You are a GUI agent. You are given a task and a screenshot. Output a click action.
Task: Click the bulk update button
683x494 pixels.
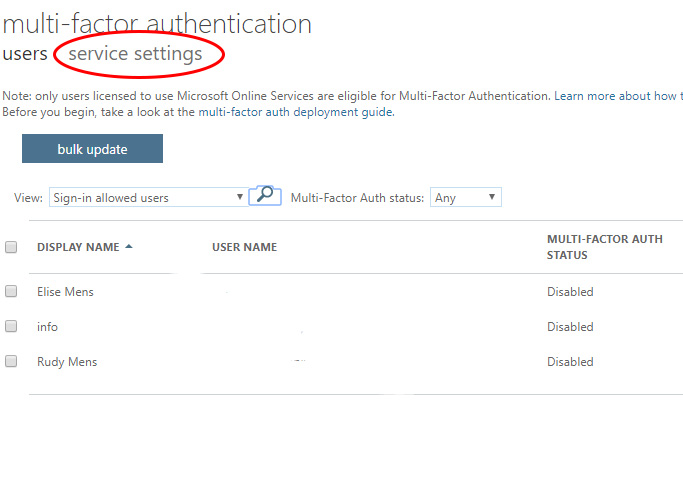coord(92,149)
